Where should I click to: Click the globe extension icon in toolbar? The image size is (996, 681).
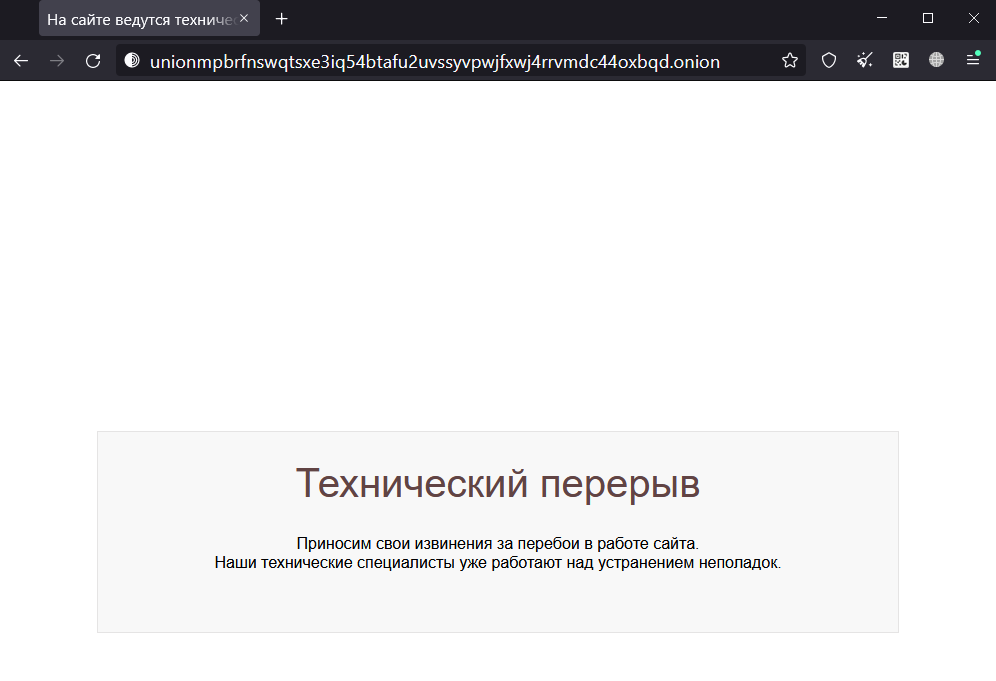click(936, 60)
